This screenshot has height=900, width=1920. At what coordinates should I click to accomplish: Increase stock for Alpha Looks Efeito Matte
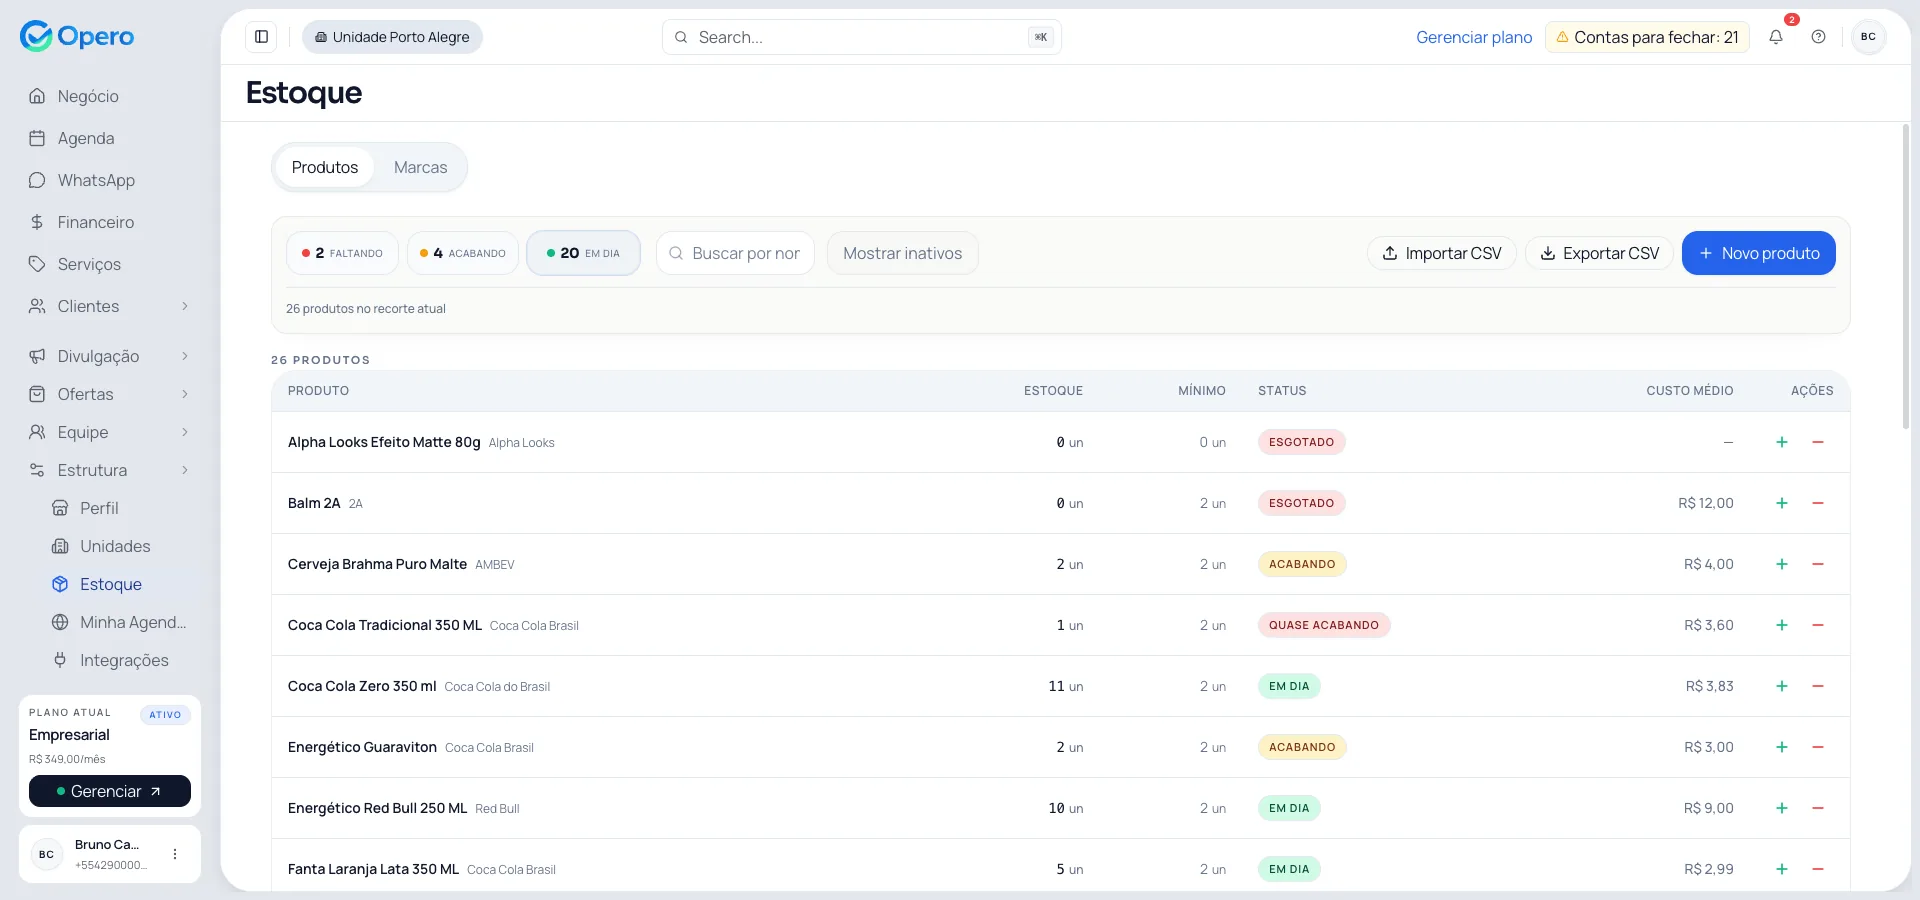point(1782,442)
